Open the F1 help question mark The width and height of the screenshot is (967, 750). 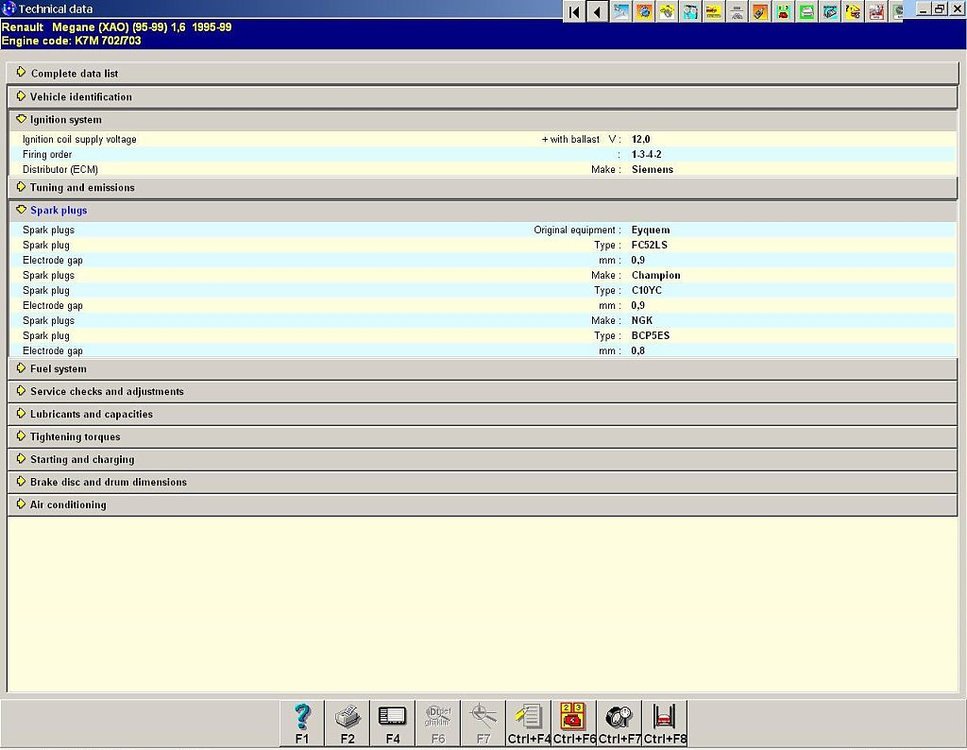tap(302, 723)
